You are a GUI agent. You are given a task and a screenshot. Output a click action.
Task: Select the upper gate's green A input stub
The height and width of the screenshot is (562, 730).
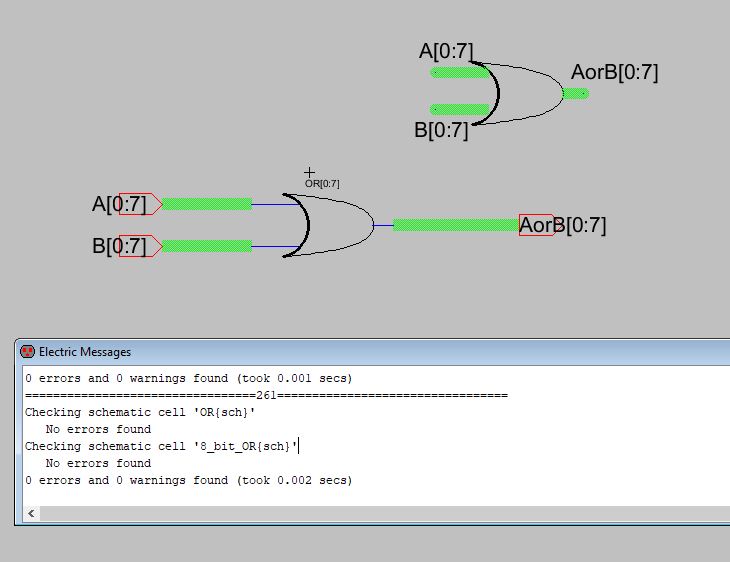coord(459,72)
